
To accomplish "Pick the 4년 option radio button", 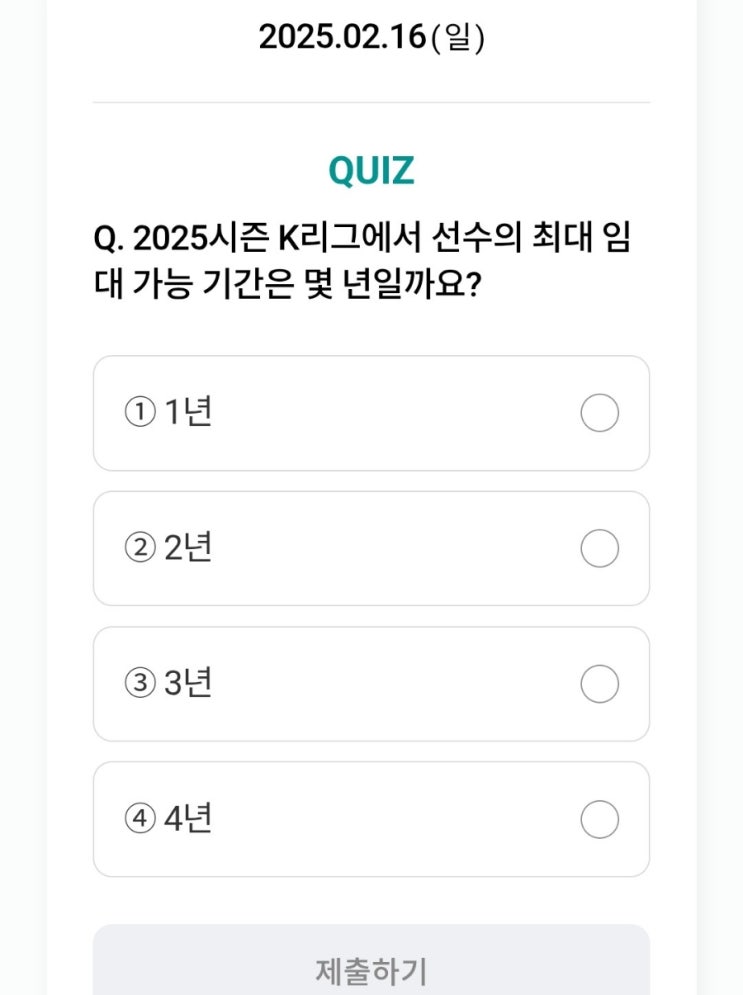I will [x=600, y=820].
